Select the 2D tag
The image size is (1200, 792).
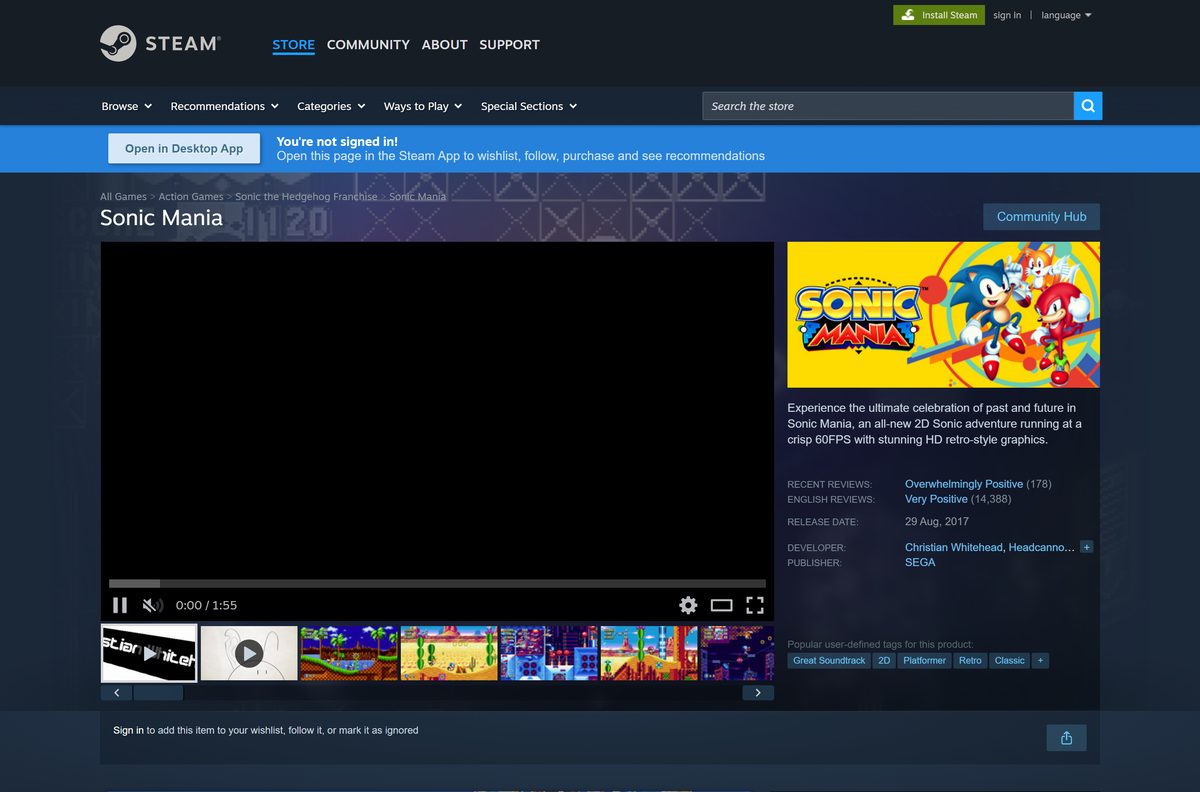[x=884, y=661]
